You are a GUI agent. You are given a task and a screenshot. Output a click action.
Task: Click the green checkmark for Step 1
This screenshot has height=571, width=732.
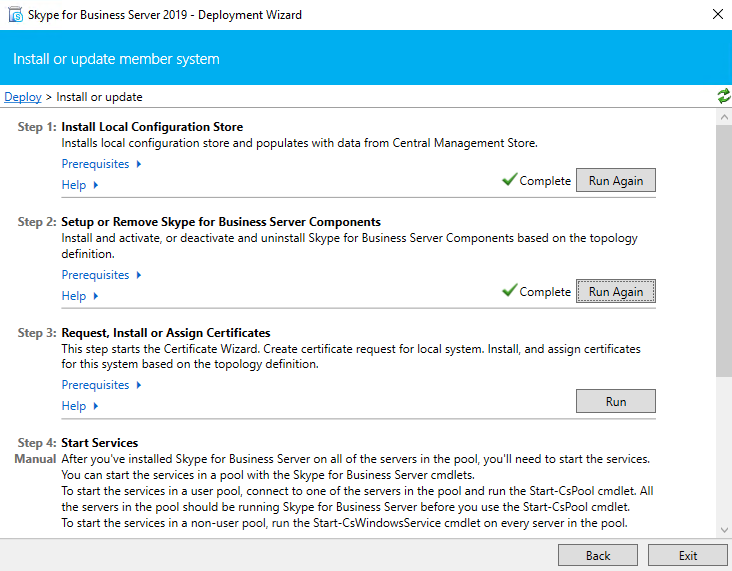click(x=509, y=180)
